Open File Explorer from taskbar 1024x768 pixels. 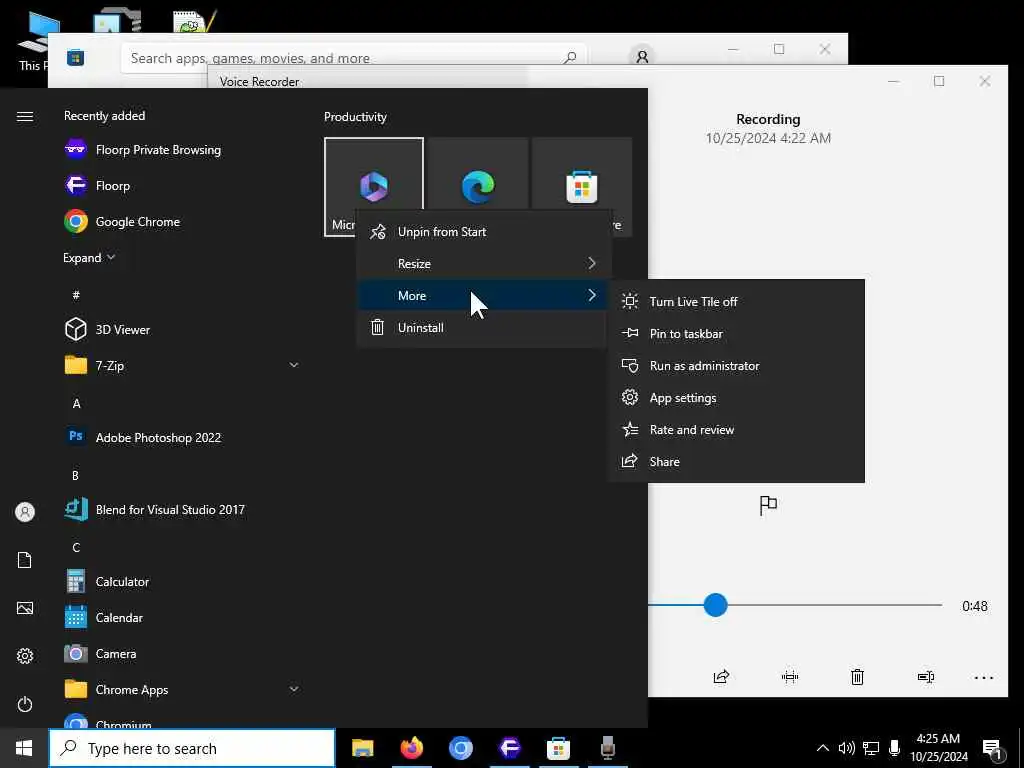pos(362,748)
